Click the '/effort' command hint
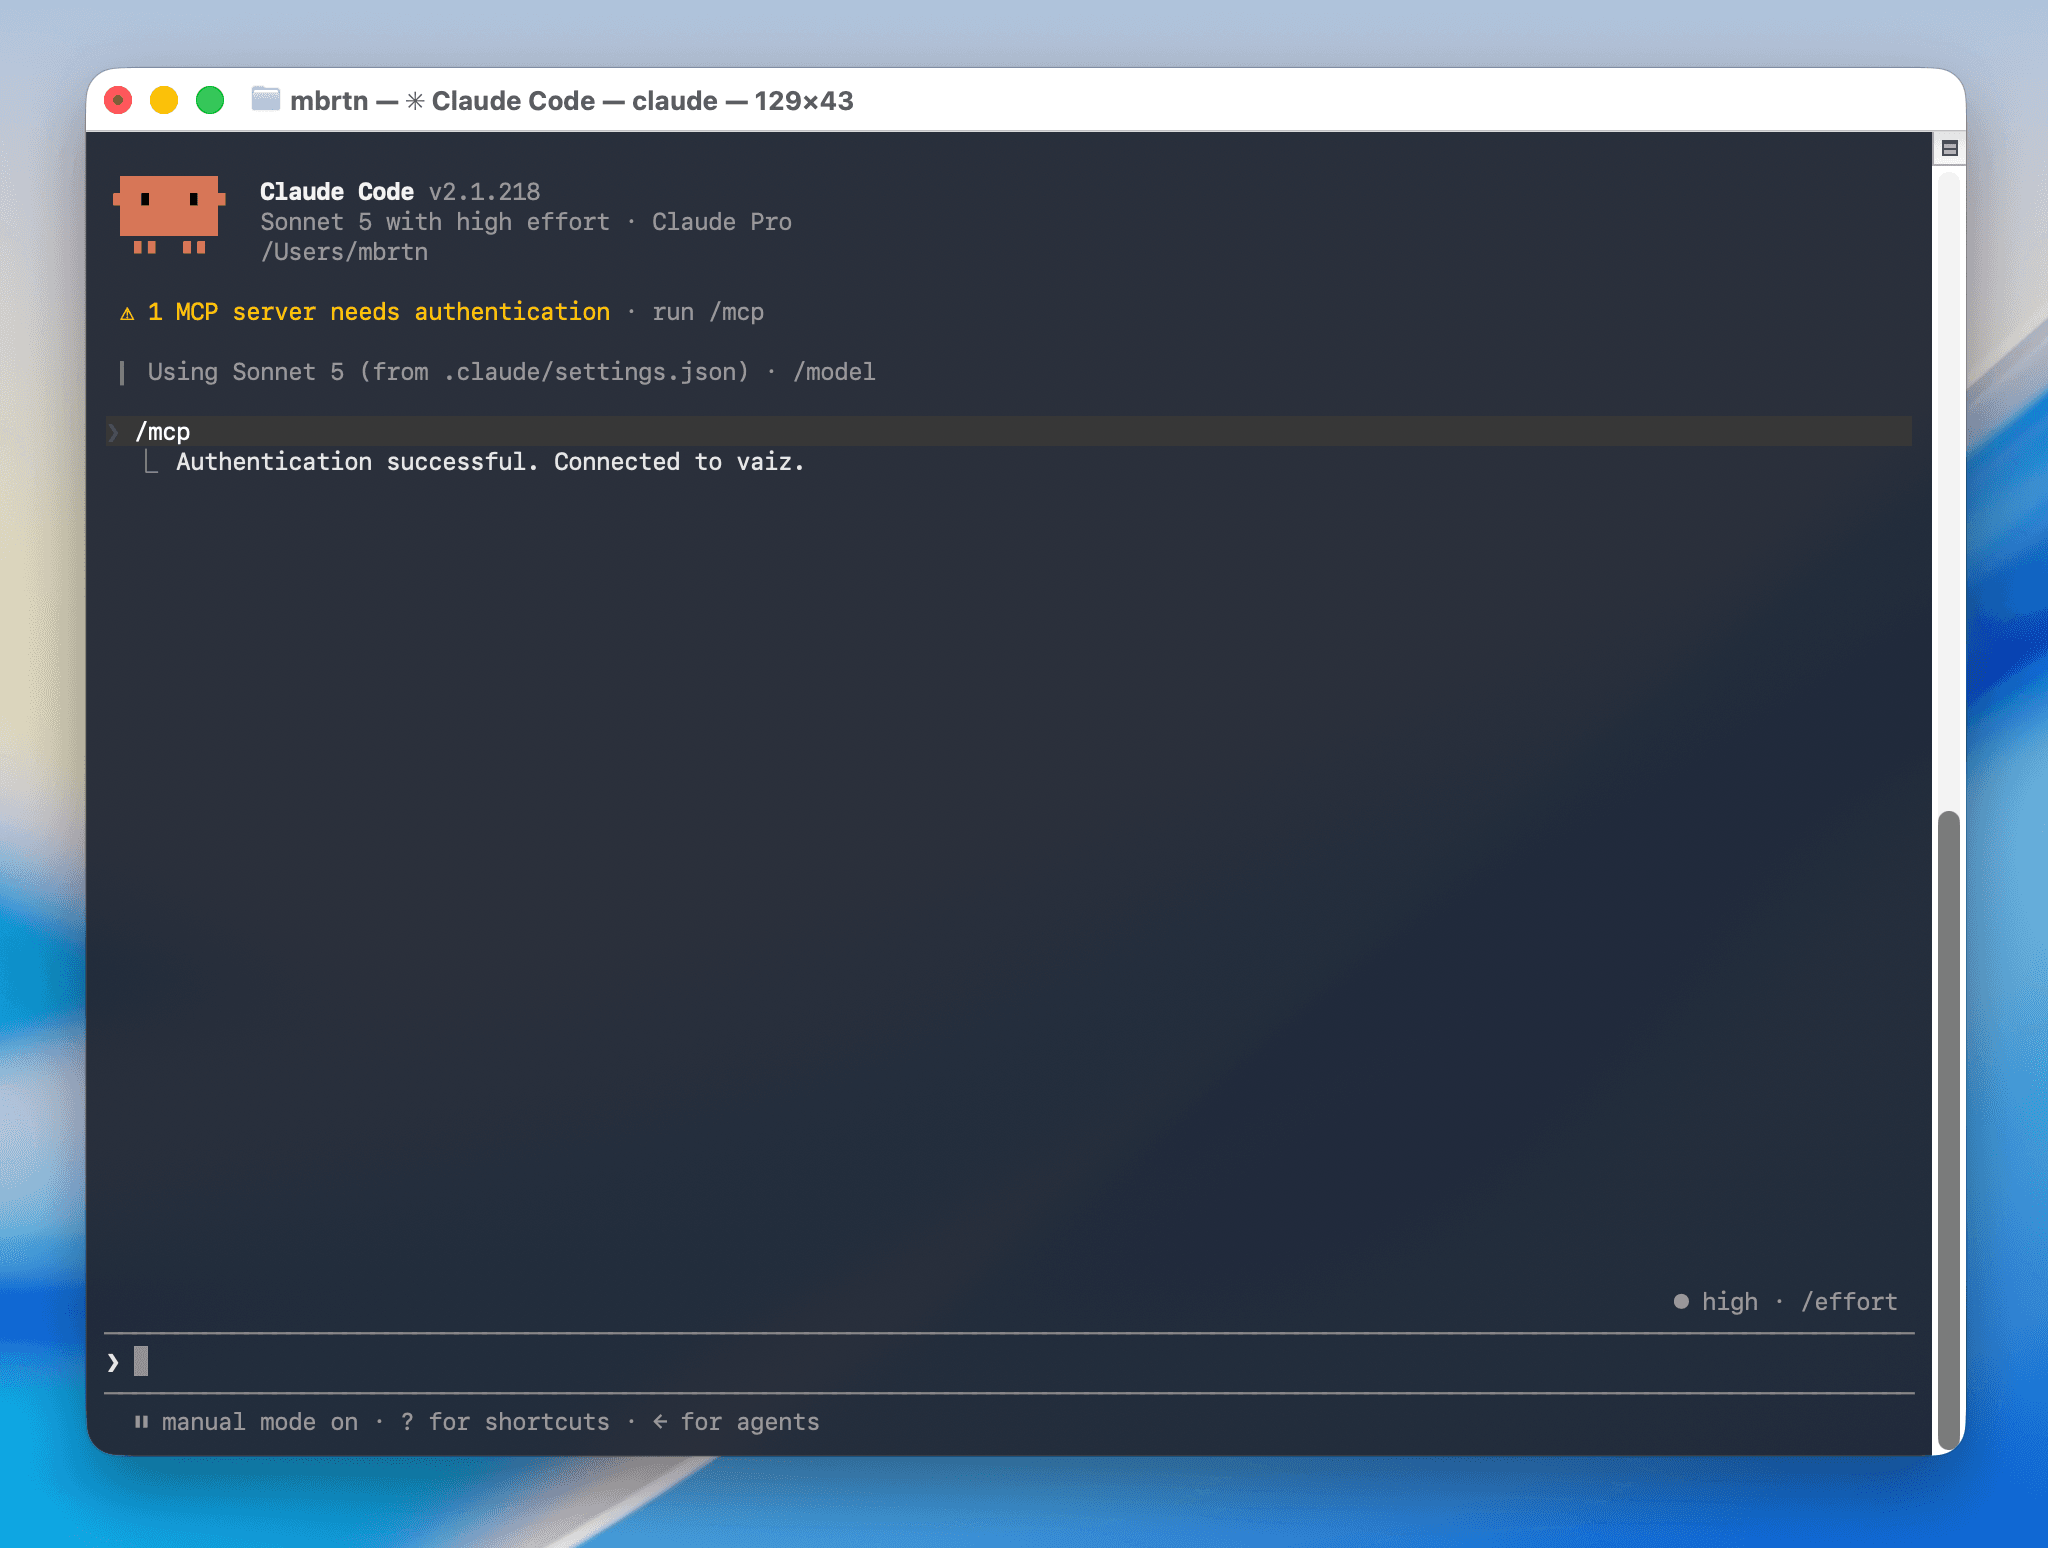 click(1849, 1302)
